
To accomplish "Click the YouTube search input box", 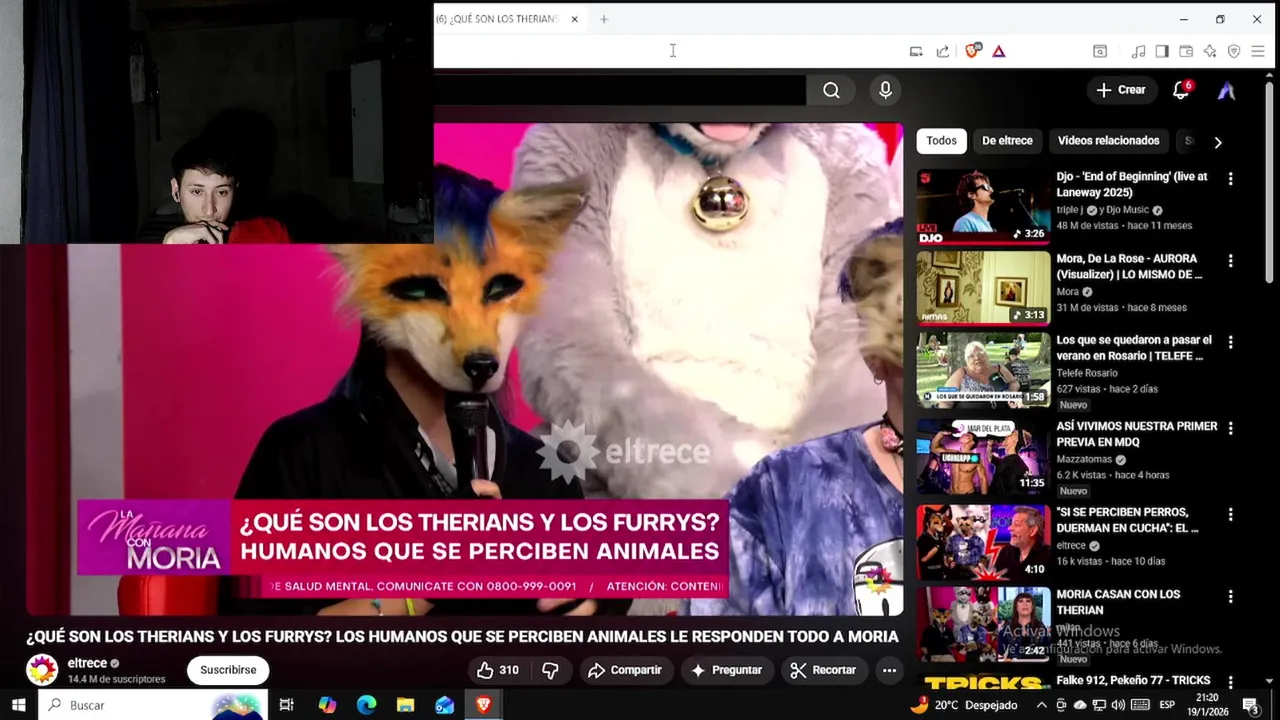I will [619, 90].
